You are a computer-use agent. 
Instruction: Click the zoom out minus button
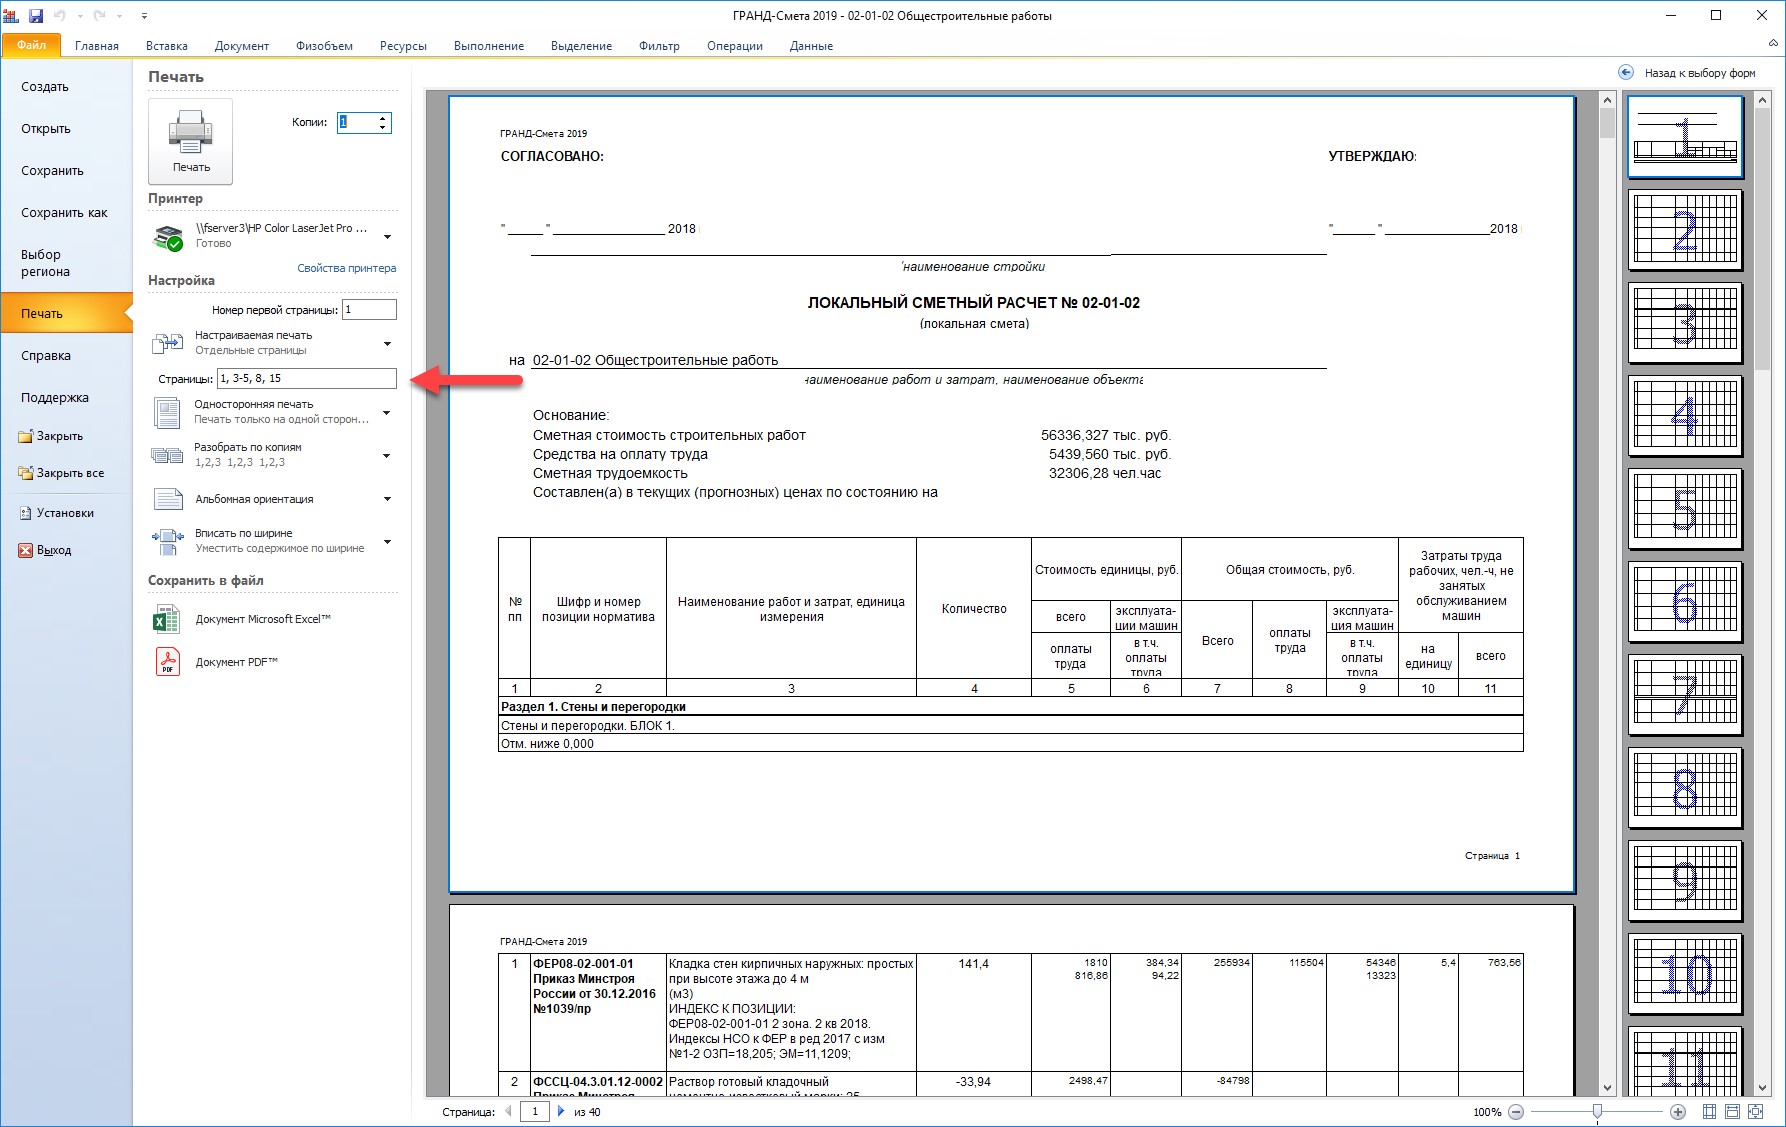(1516, 1112)
